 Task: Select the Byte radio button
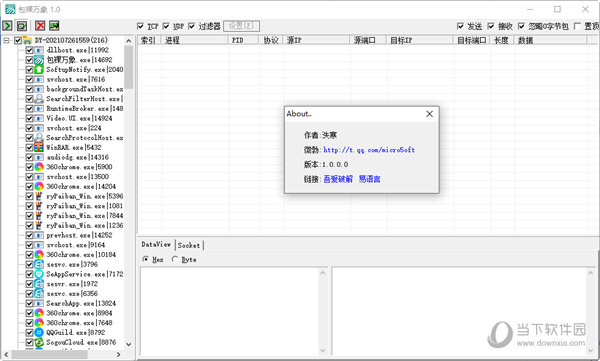[175, 259]
